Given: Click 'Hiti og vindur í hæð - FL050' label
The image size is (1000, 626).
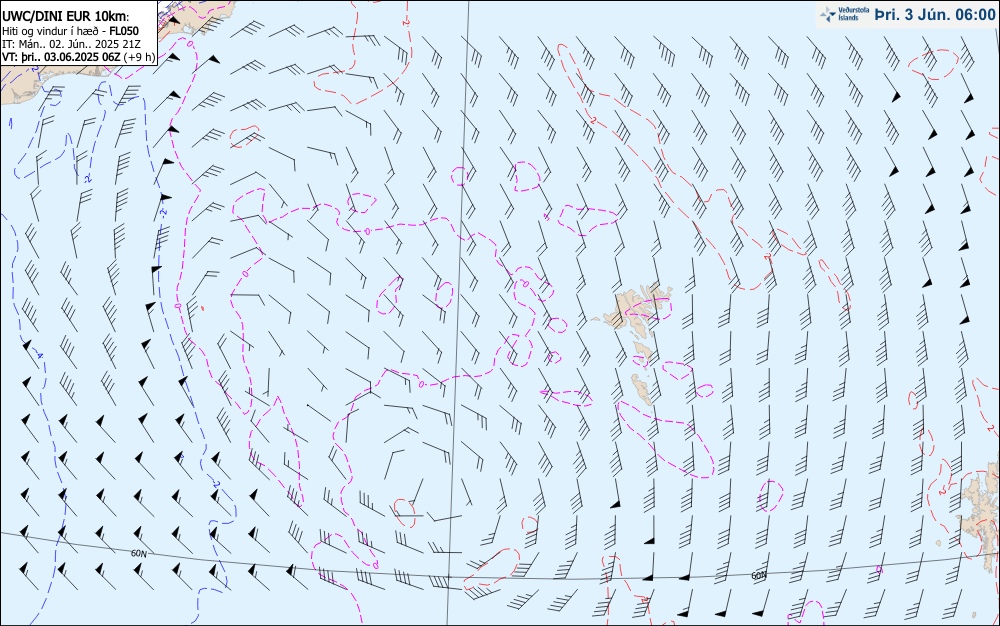Looking at the screenshot, I should coord(70,31).
